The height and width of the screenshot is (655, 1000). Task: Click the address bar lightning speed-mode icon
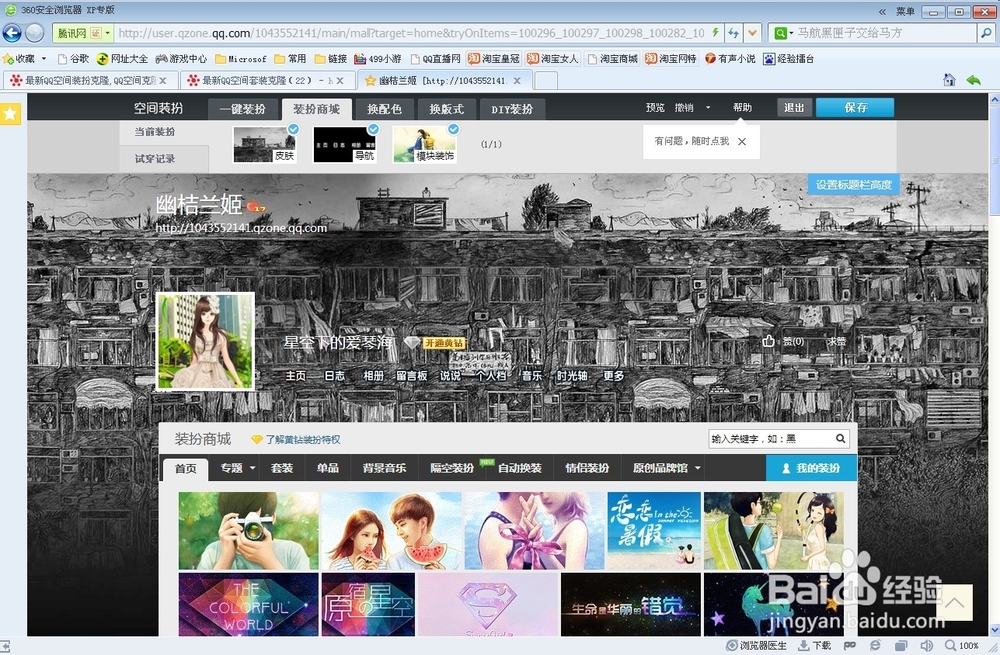(715, 33)
